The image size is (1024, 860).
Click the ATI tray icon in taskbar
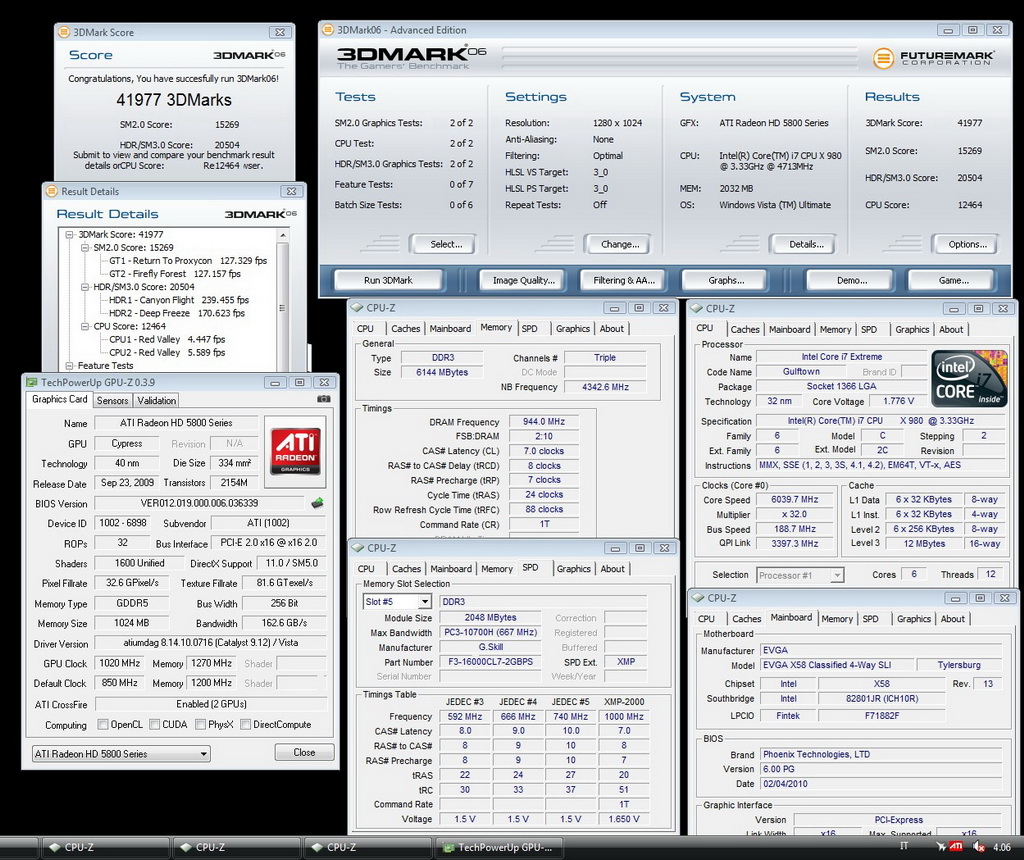pos(955,846)
